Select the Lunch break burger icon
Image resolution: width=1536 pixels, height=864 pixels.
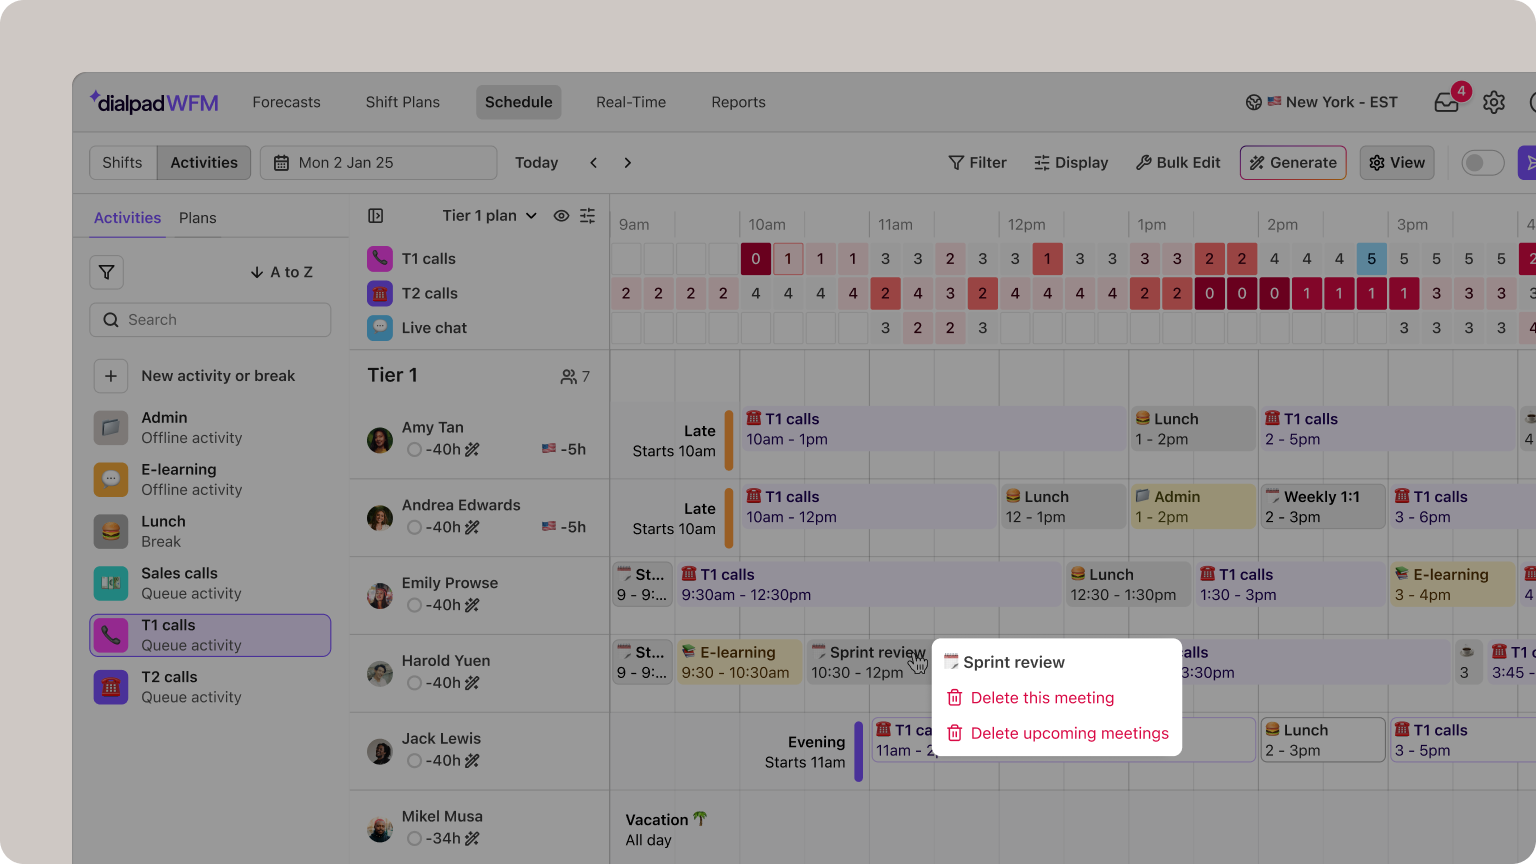[111, 532]
